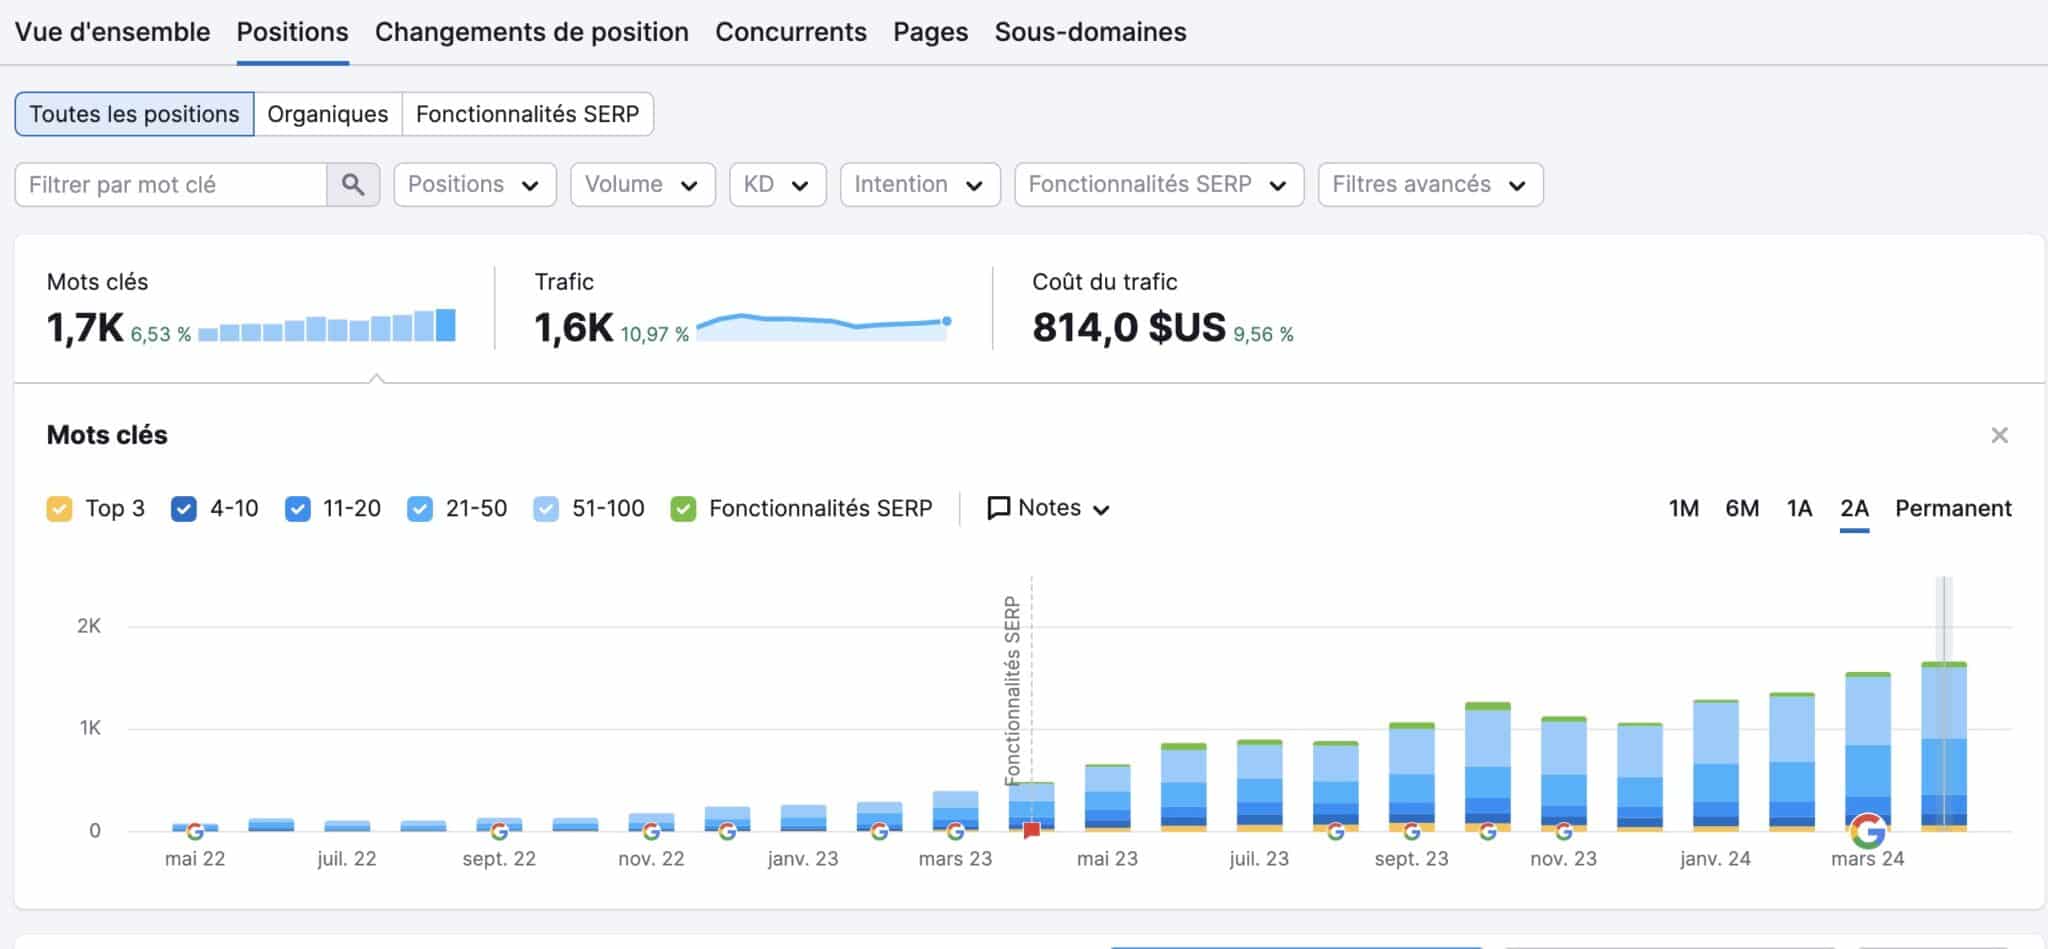Viewport: 2048px width, 949px height.
Task: Open the Intention filter dropdown
Action: pos(919,185)
